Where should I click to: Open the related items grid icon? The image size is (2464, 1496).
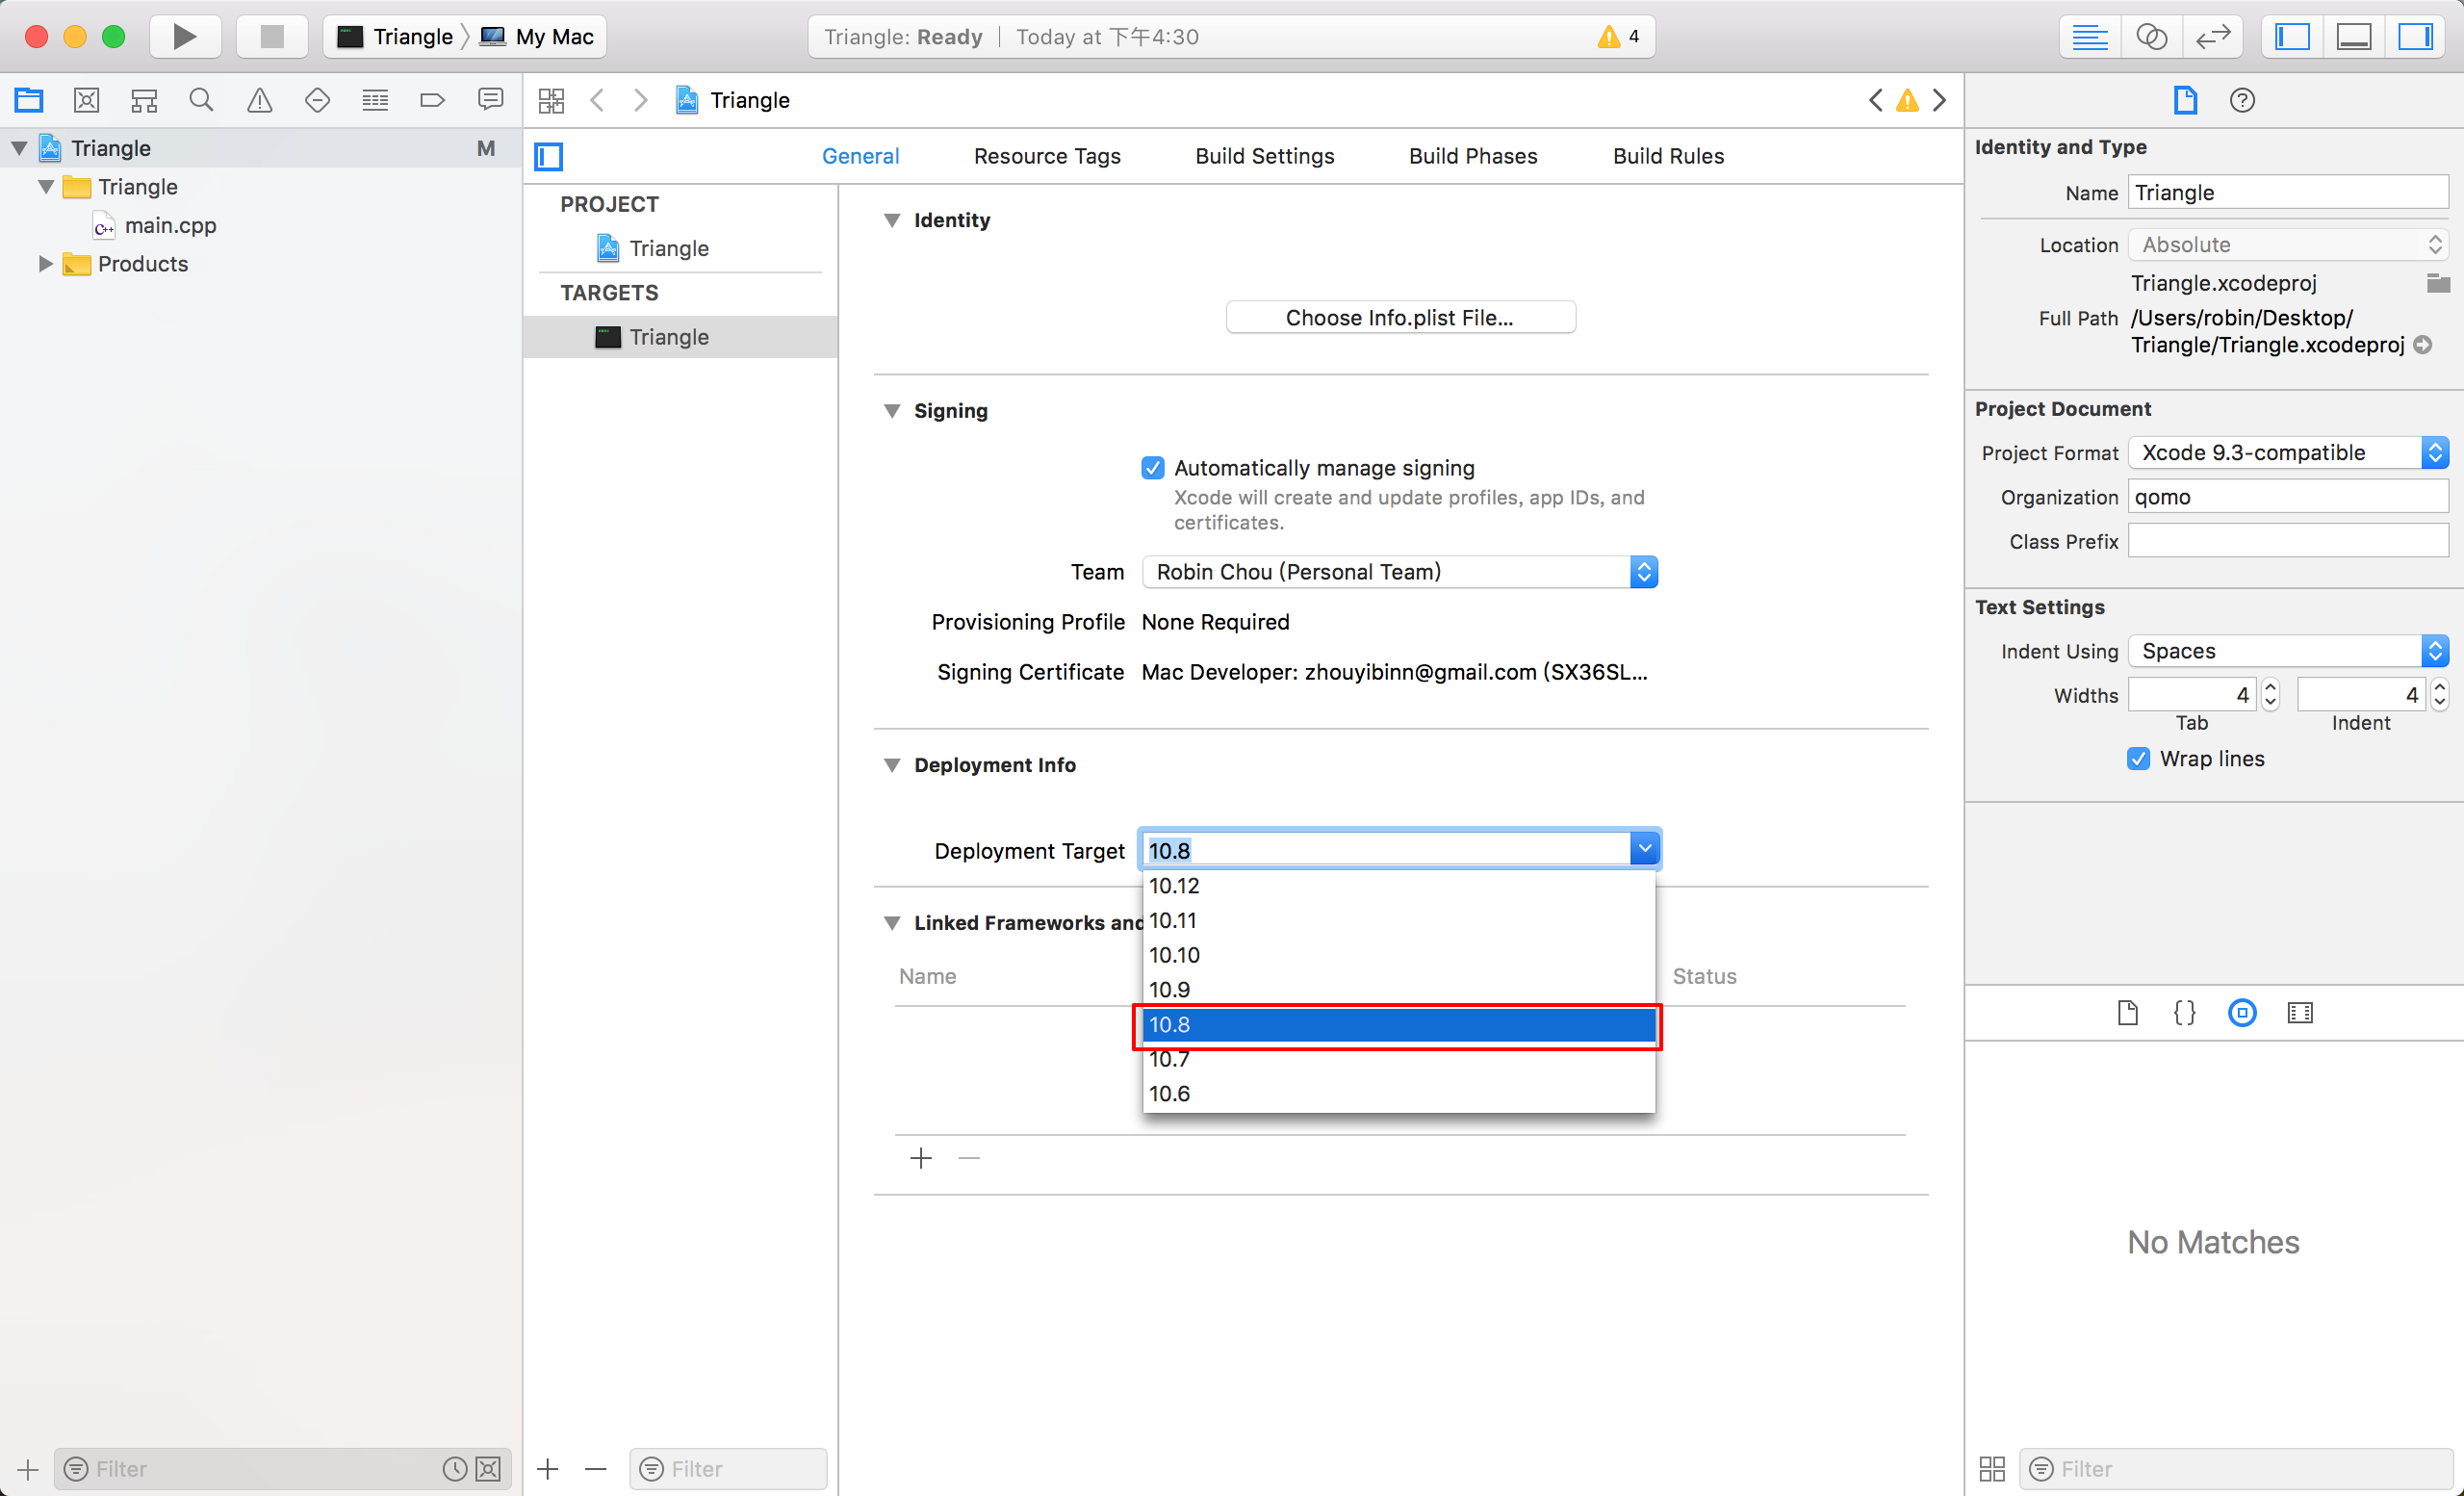coord(551,100)
